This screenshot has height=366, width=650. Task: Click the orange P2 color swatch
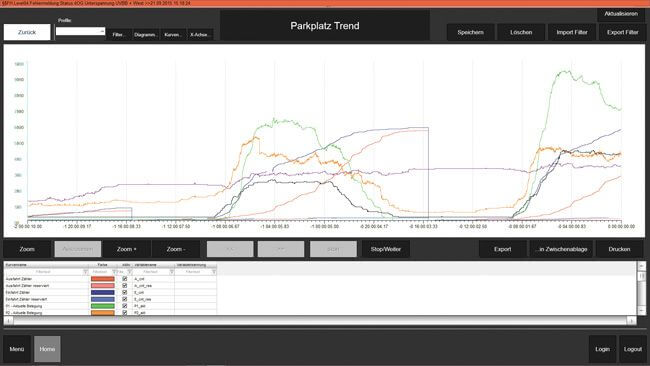[x=103, y=313]
